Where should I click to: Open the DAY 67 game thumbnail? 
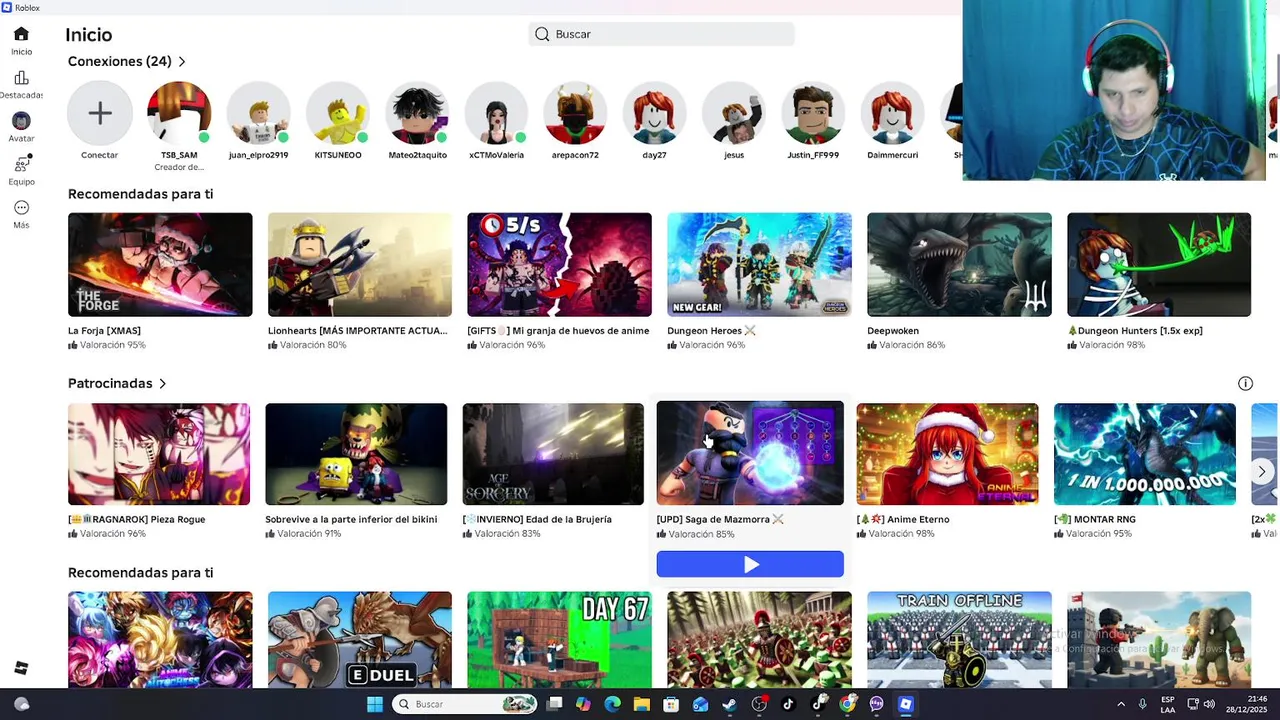tap(559, 640)
